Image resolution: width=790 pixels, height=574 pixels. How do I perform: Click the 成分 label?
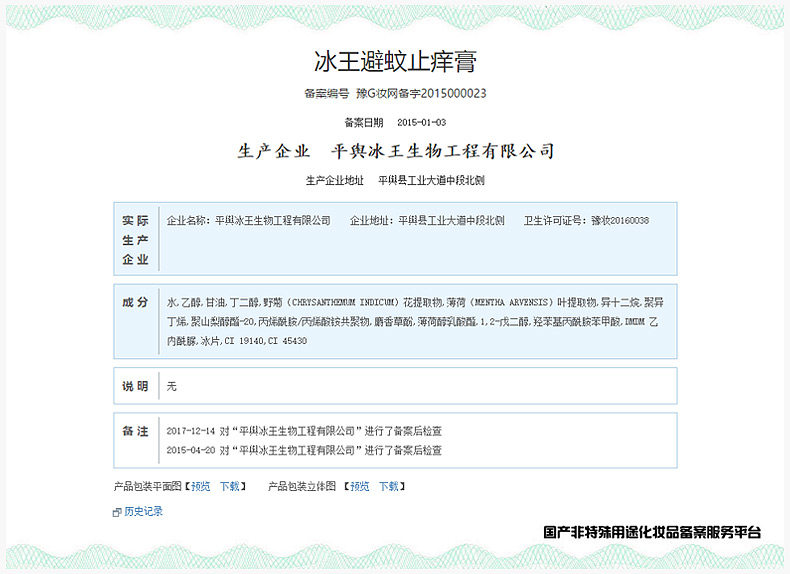point(136,302)
